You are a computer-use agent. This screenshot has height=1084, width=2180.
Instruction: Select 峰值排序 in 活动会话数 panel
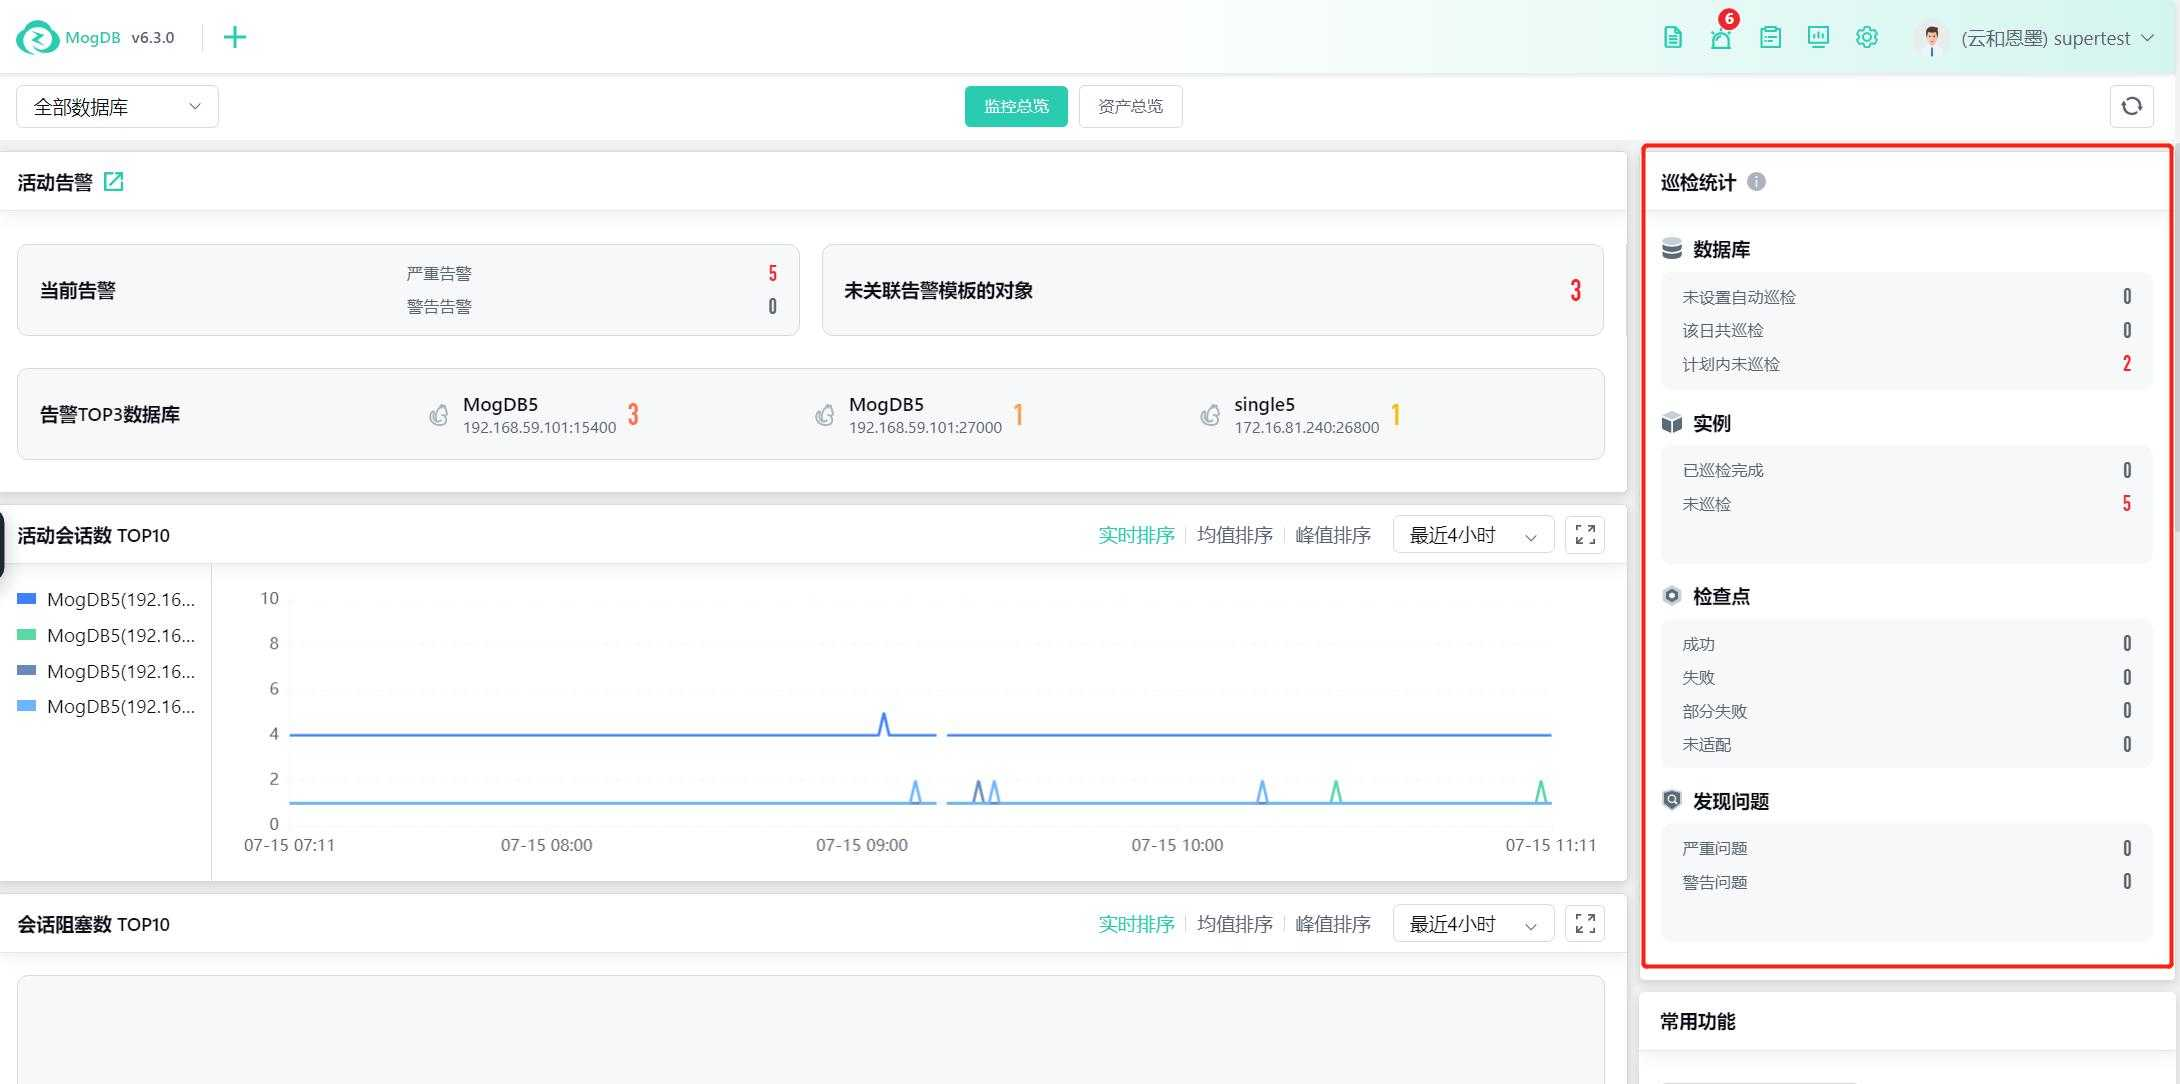[1333, 535]
